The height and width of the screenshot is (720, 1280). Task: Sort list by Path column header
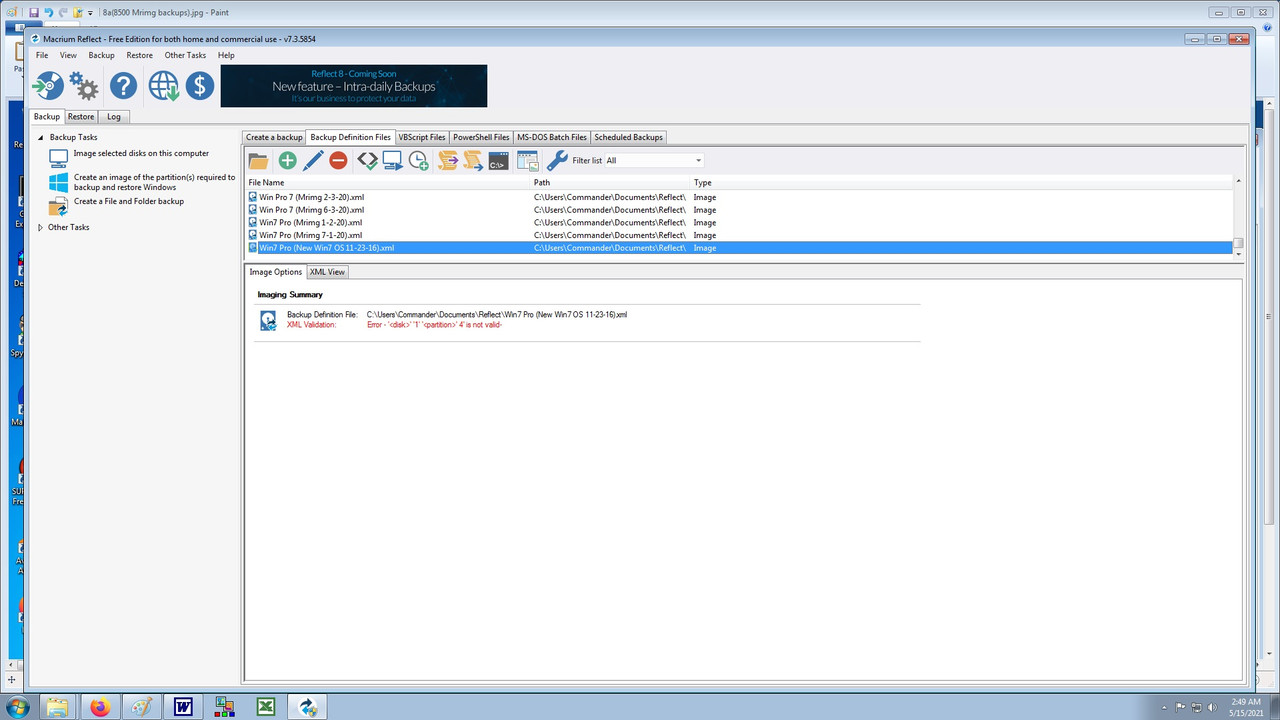[x=612, y=183]
